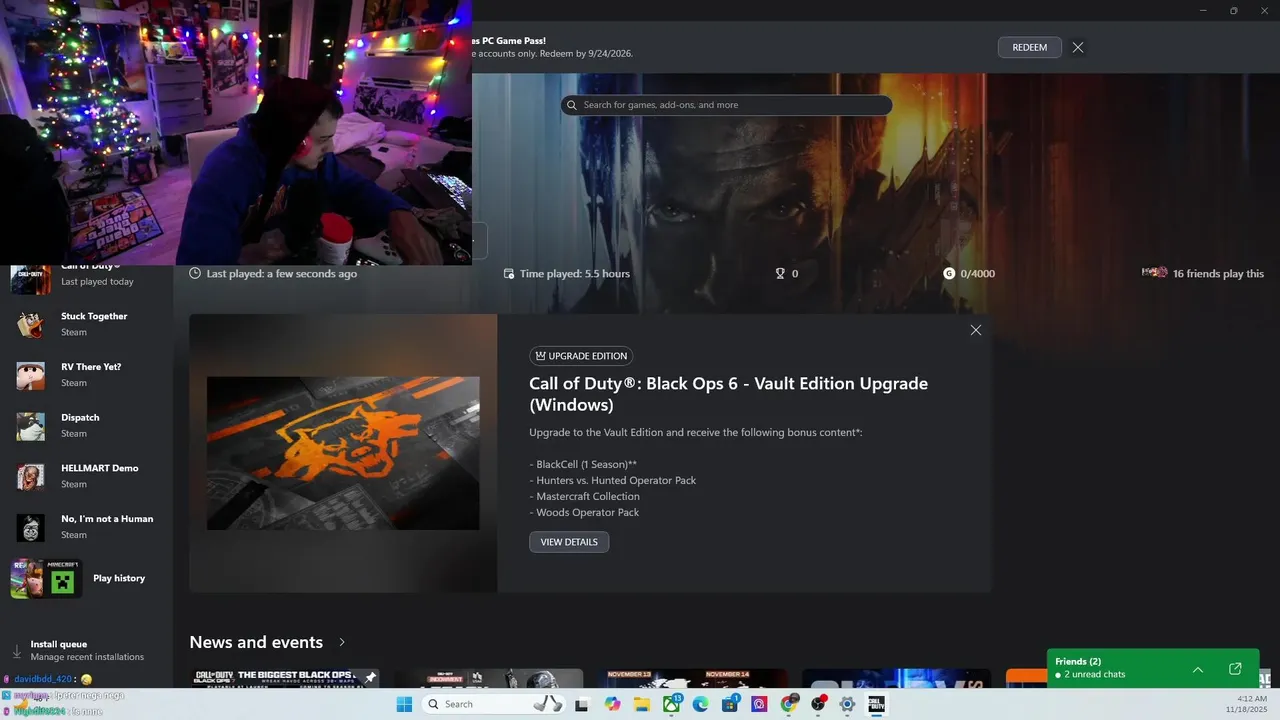Click VIEW DETAILS for Vault Edition Upgrade
The width and height of the screenshot is (1280, 720).
569,542
